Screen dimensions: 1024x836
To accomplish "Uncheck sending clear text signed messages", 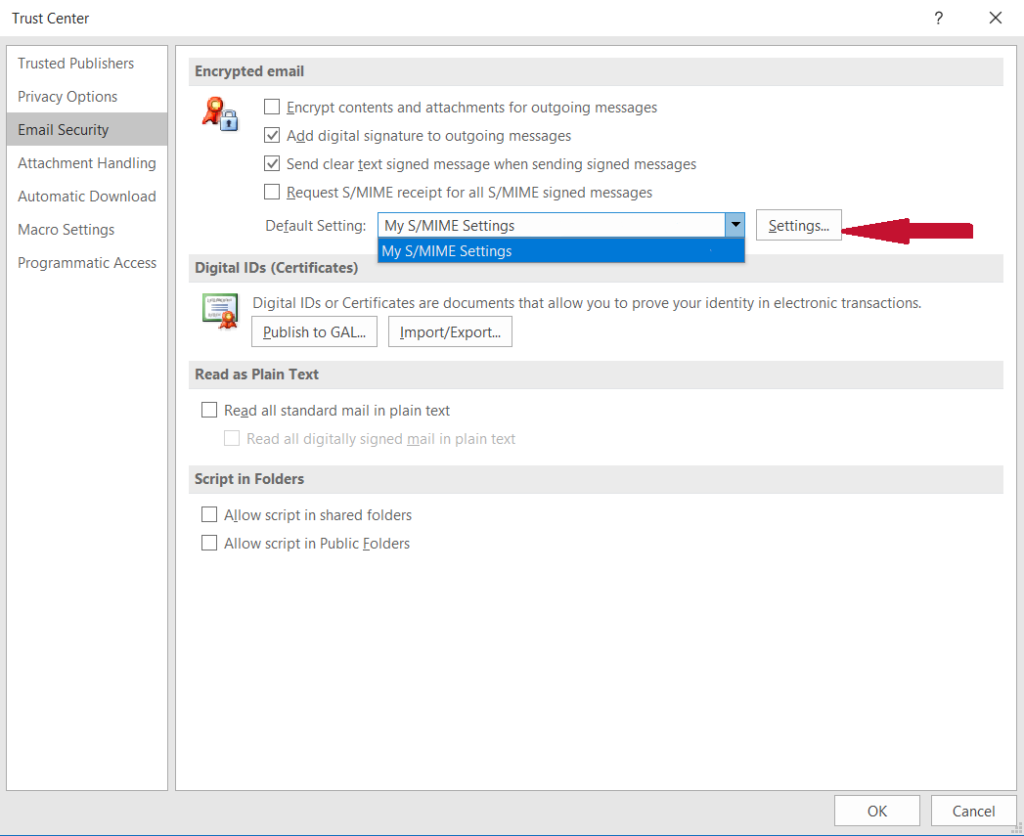I will [271, 163].
